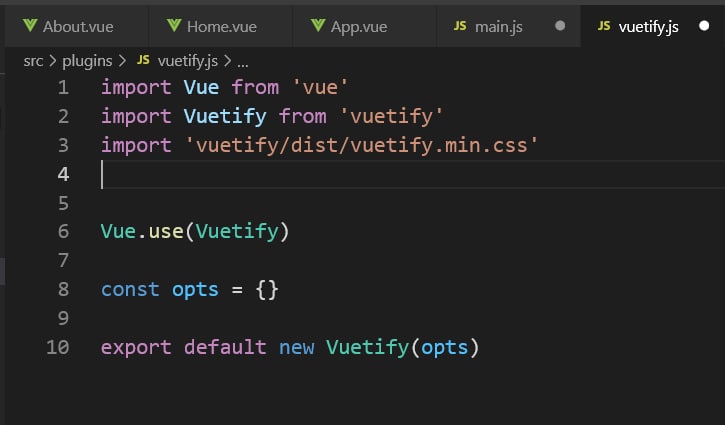
Task: Place cursor on empty line 4
Action: pos(412,174)
